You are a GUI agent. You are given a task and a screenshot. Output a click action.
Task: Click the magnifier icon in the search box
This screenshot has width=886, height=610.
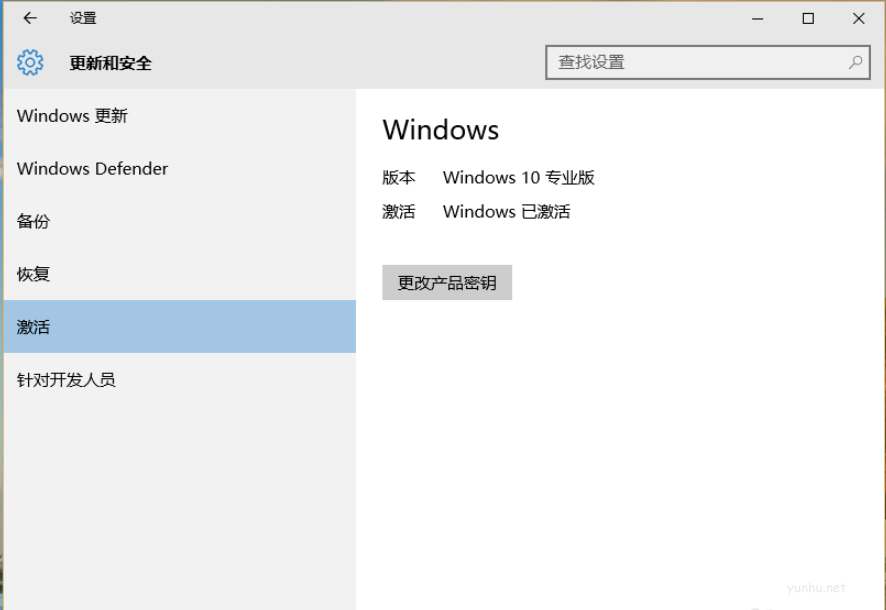[856, 62]
